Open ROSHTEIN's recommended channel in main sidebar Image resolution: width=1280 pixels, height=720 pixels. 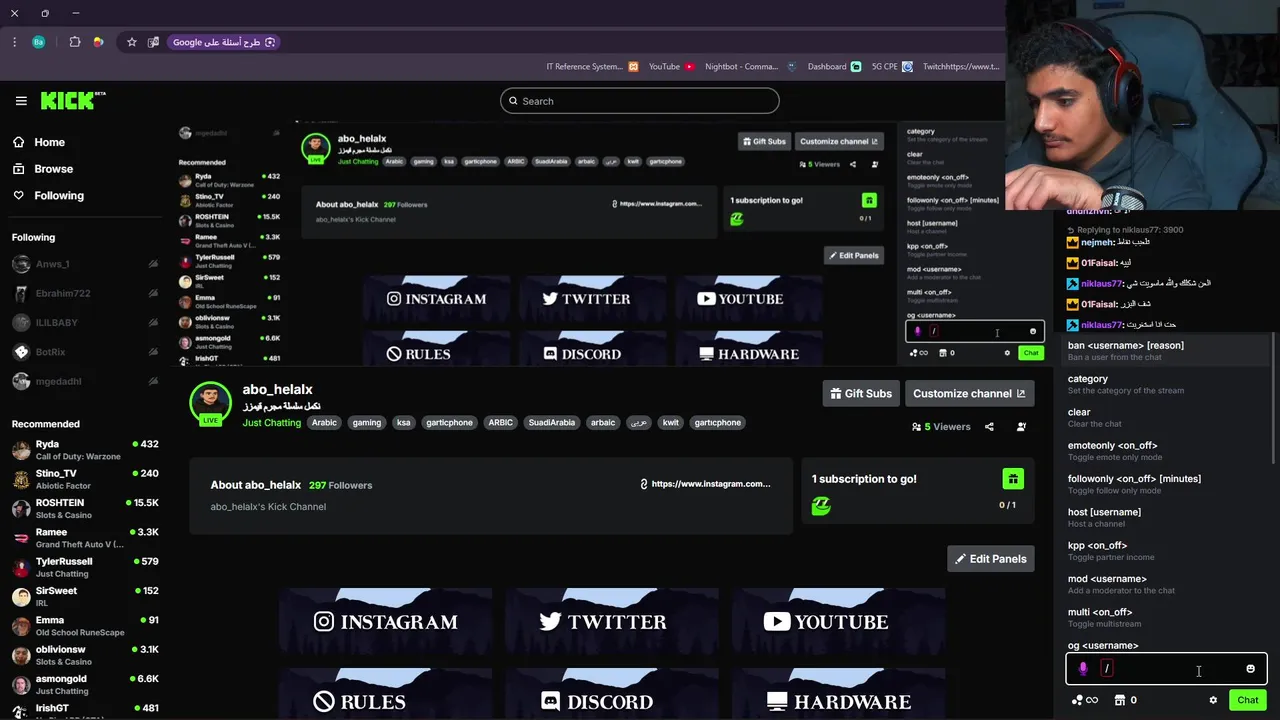click(85, 508)
